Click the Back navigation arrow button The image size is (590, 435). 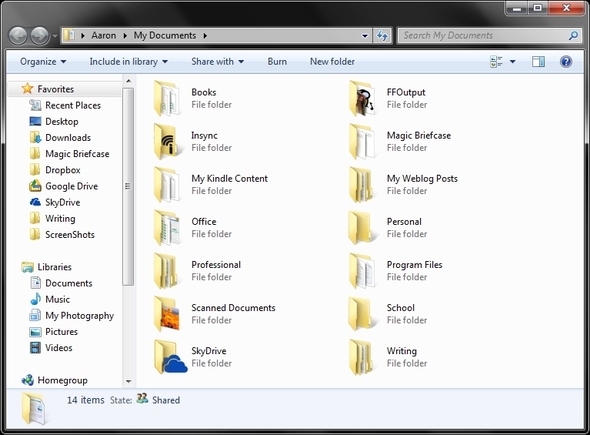(x=18, y=36)
